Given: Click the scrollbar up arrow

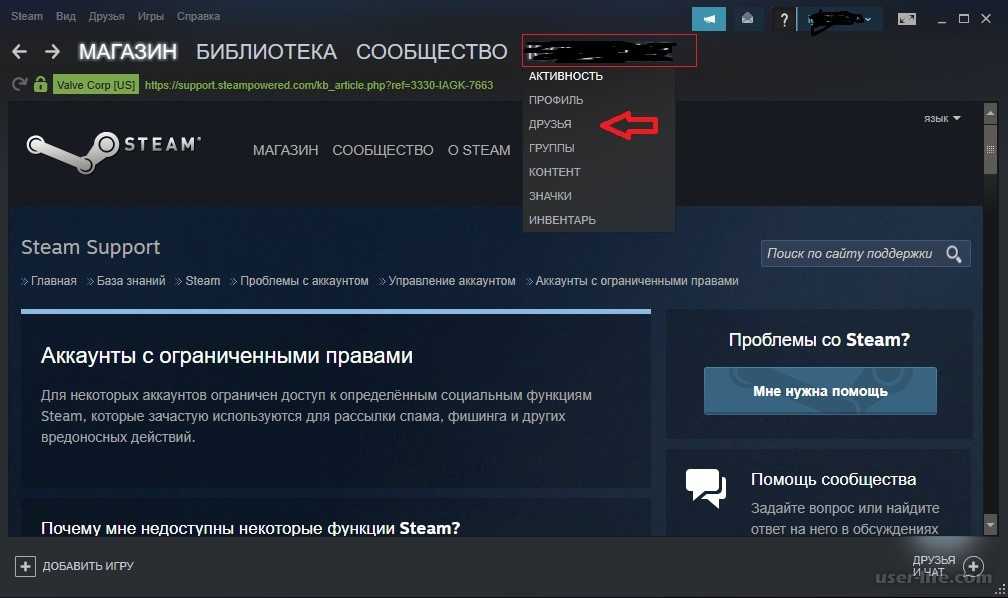Looking at the screenshot, I should pyautogui.click(x=991, y=114).
